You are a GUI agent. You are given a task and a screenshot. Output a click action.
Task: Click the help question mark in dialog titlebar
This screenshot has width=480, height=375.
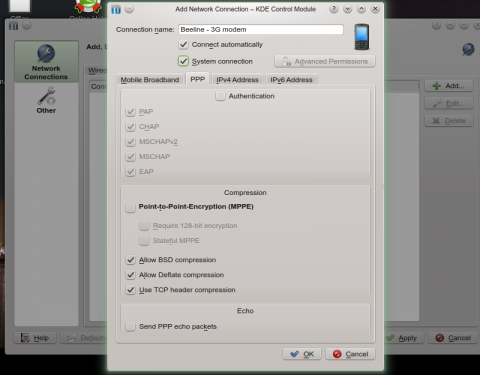tap(333, 9)
